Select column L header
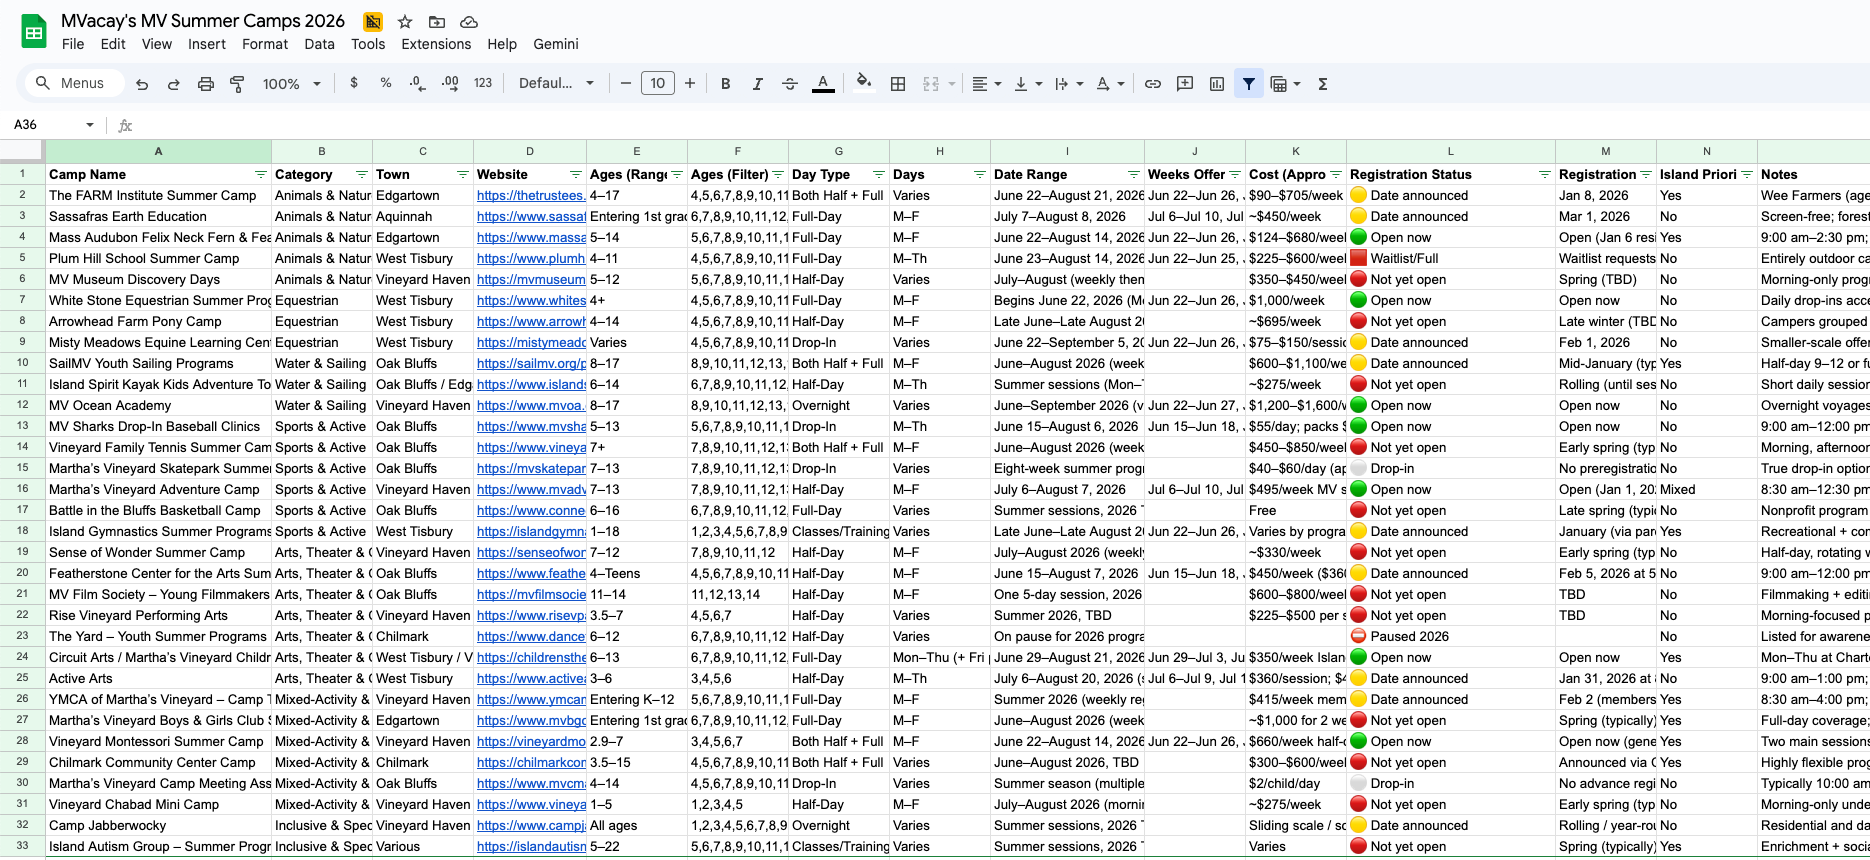Viewport: 1870px width, 860px height. click(1450, 151)
